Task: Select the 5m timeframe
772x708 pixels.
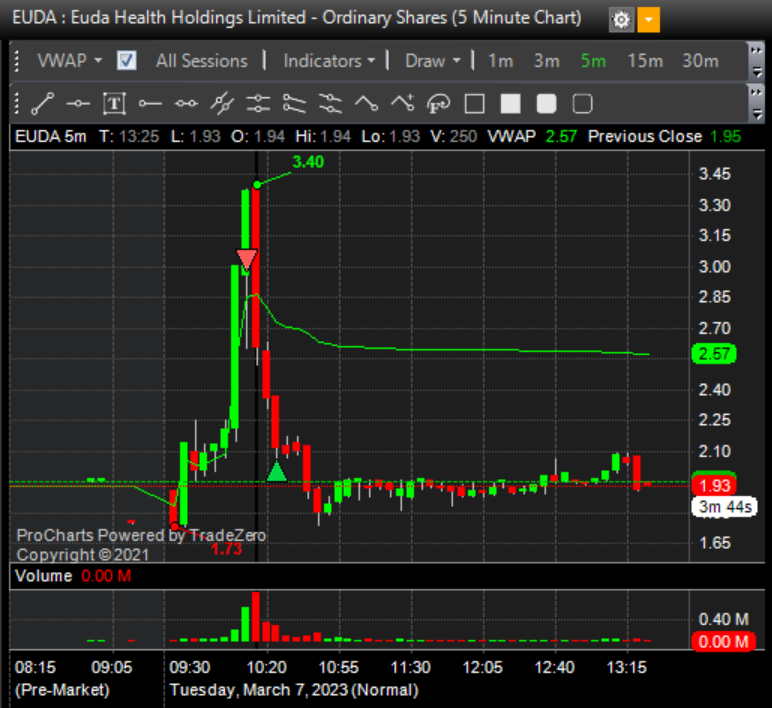Action: click(593, 61)
